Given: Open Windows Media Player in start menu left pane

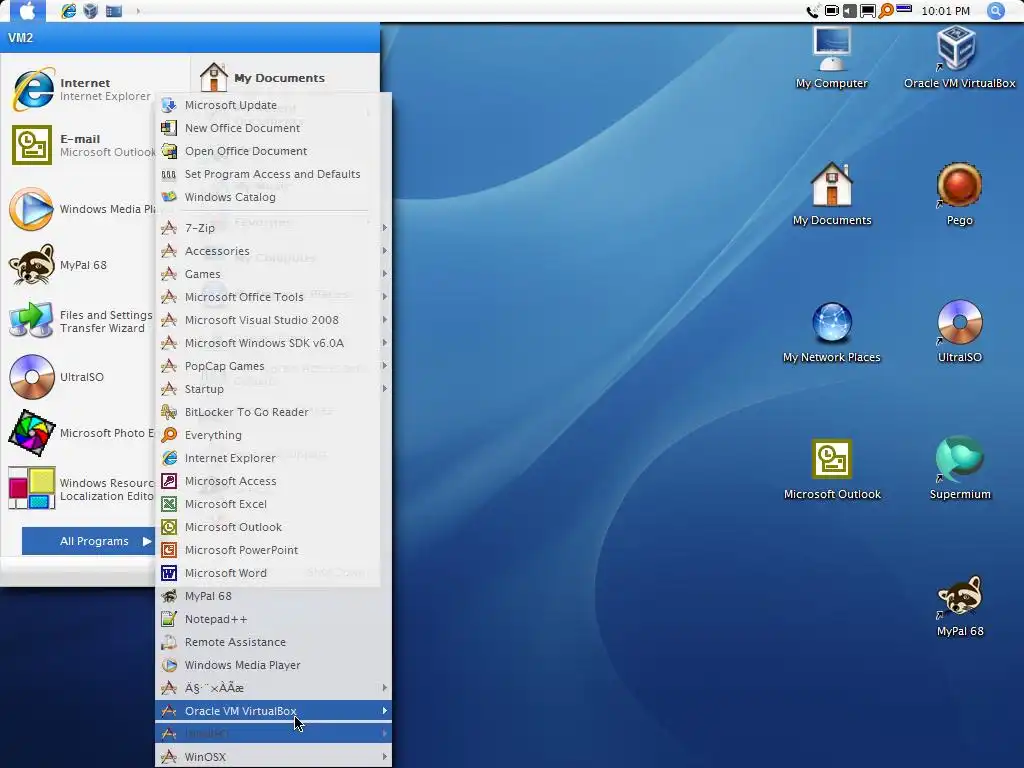Looking at the screenshot, I should point(82,209).
